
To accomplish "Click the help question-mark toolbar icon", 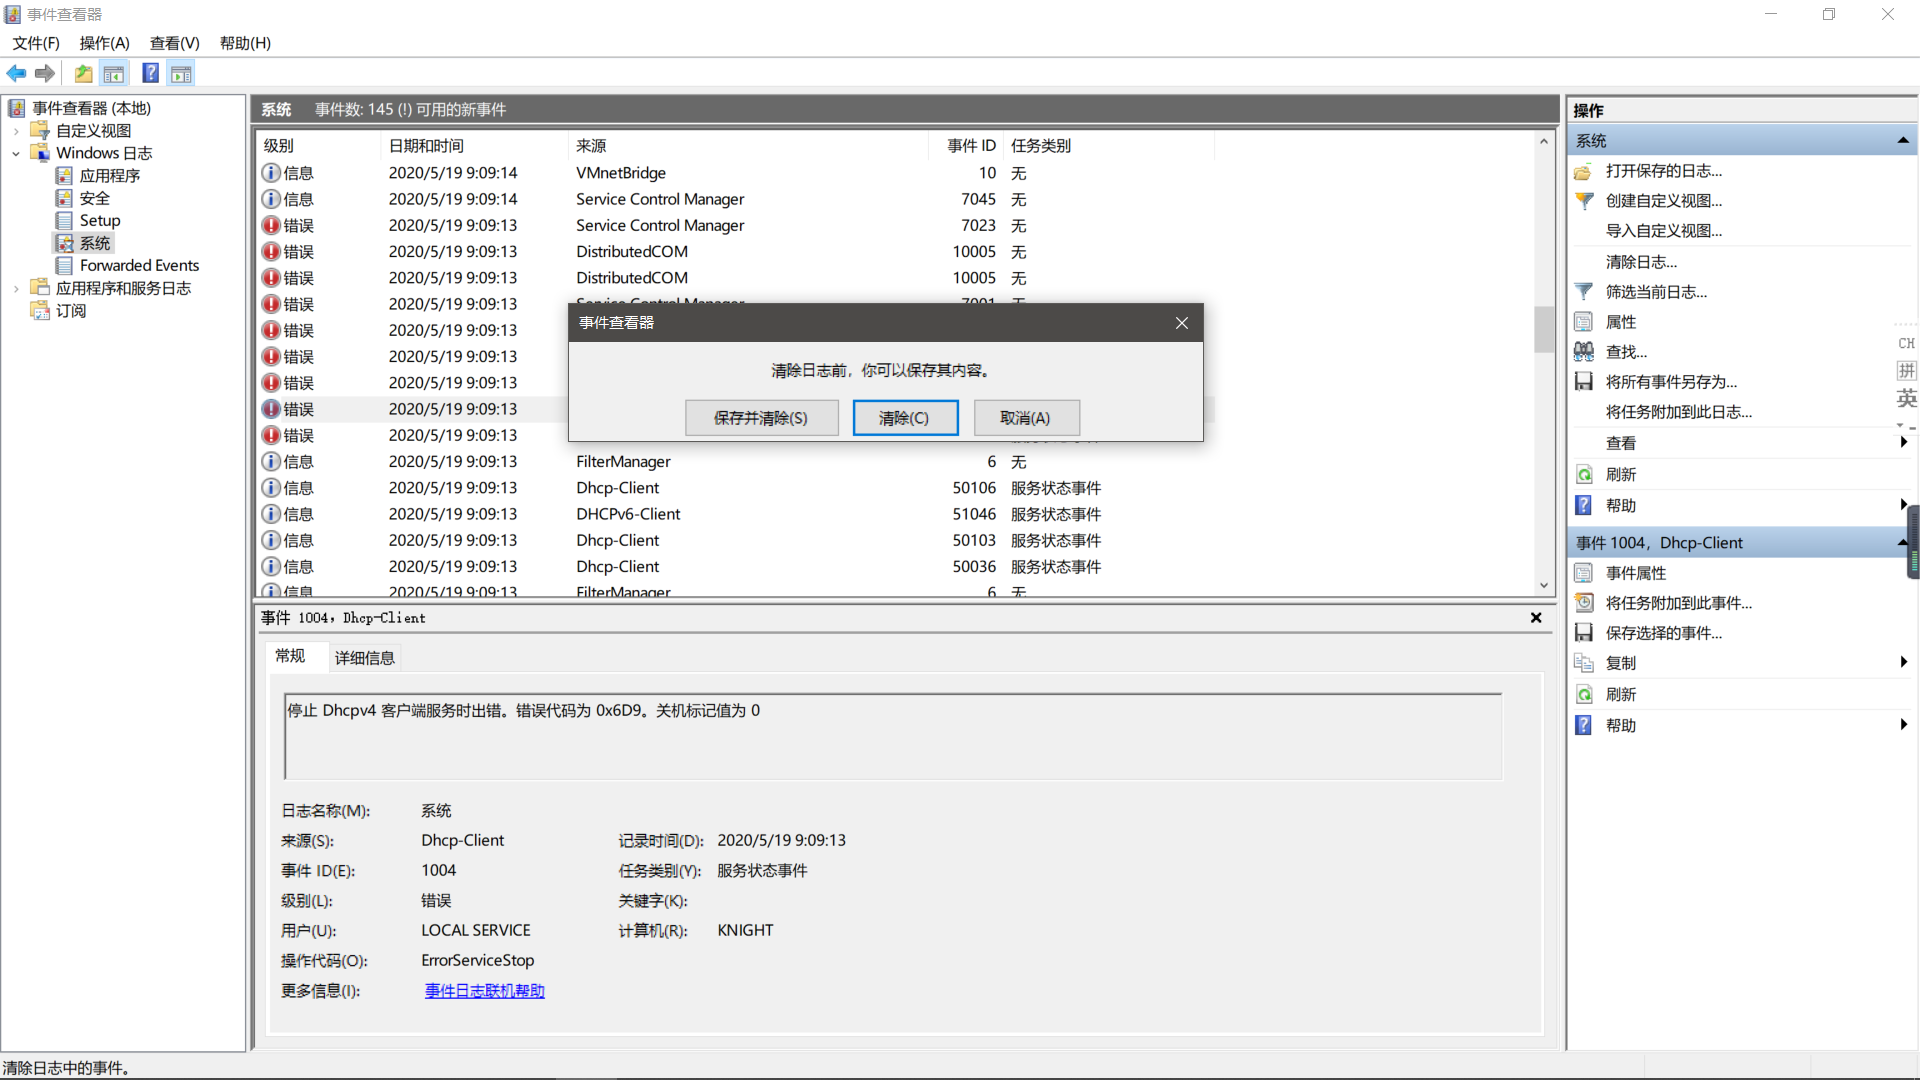I will [x=150, y=73].
